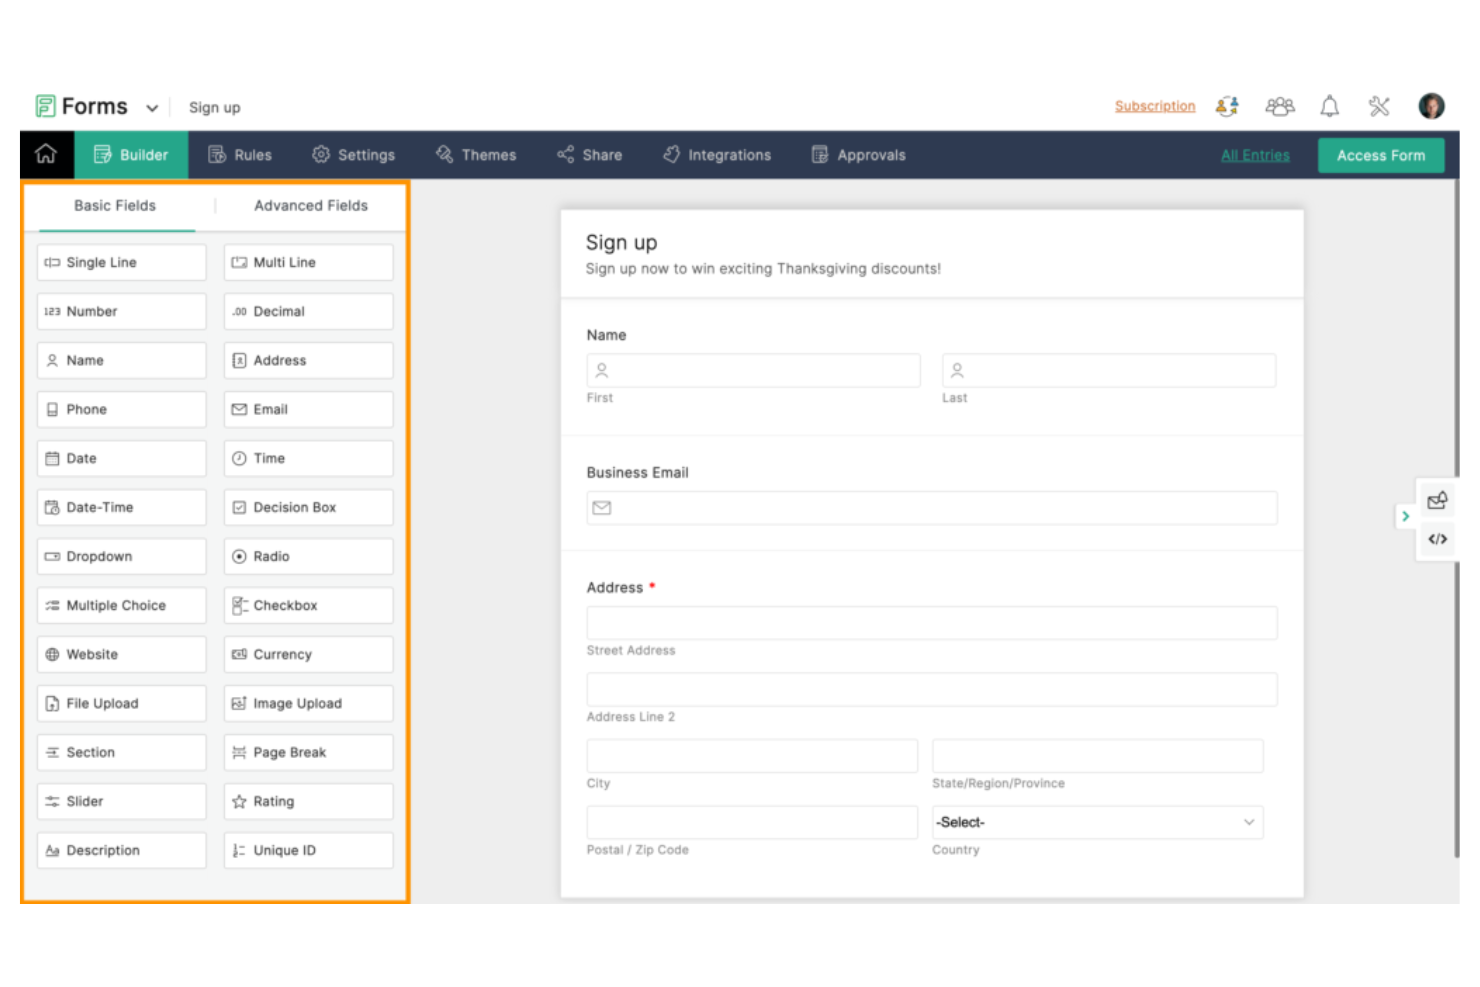Viewport: 1480px width, 987px height.
Task: Open All Entries
Action: (1255, 155)
